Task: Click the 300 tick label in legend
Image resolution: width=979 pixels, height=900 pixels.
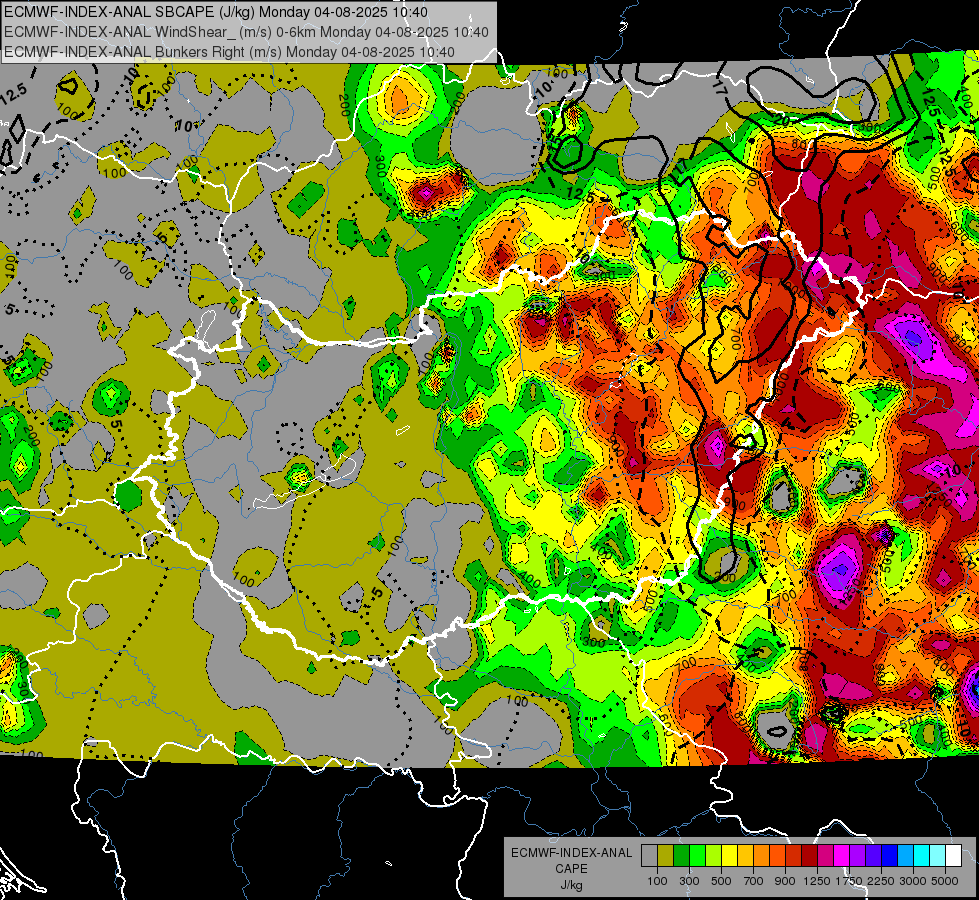Action: tap(689, 881)
